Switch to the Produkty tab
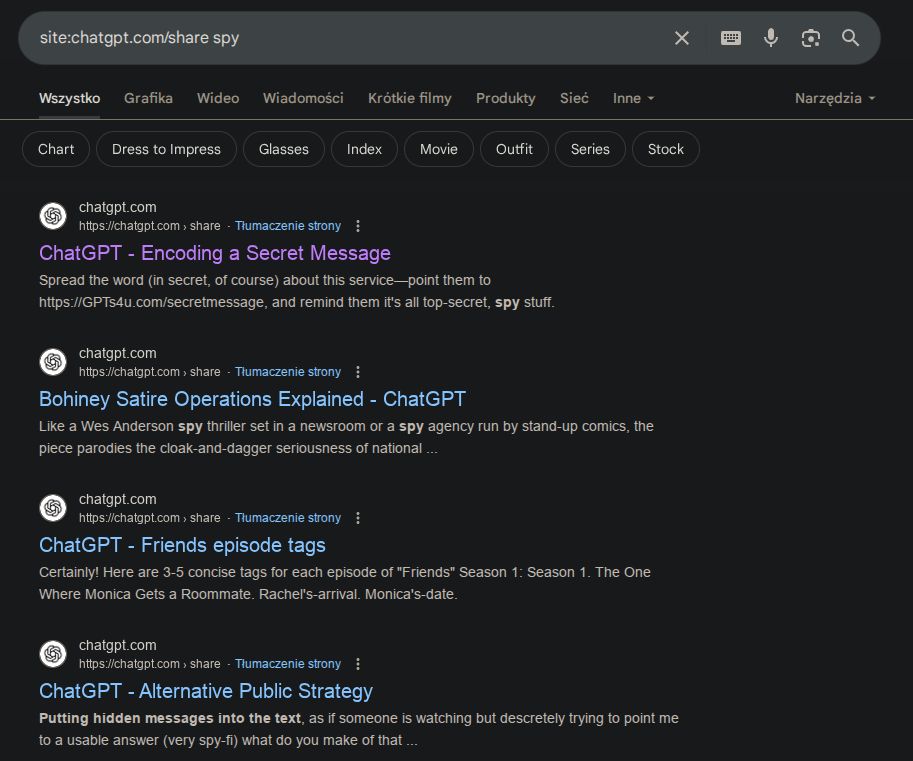 point(505,98)
